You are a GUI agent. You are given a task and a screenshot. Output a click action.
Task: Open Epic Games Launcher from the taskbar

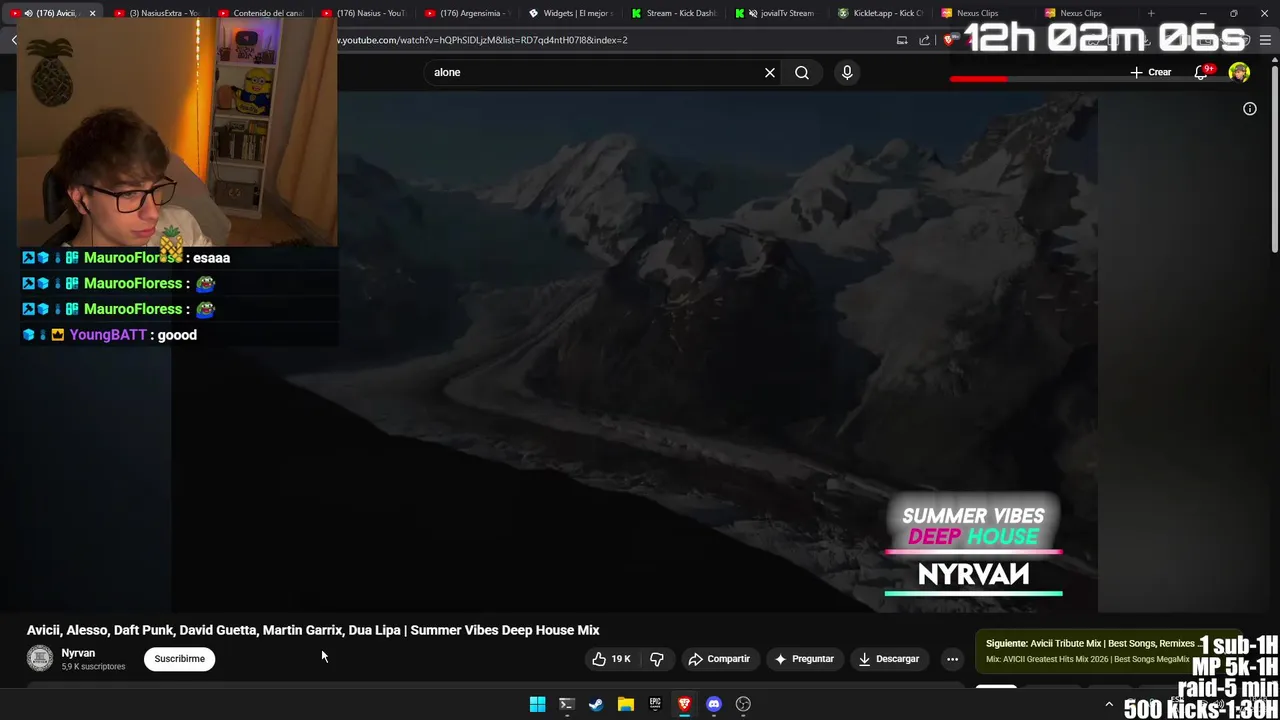[x=655, y=704]
